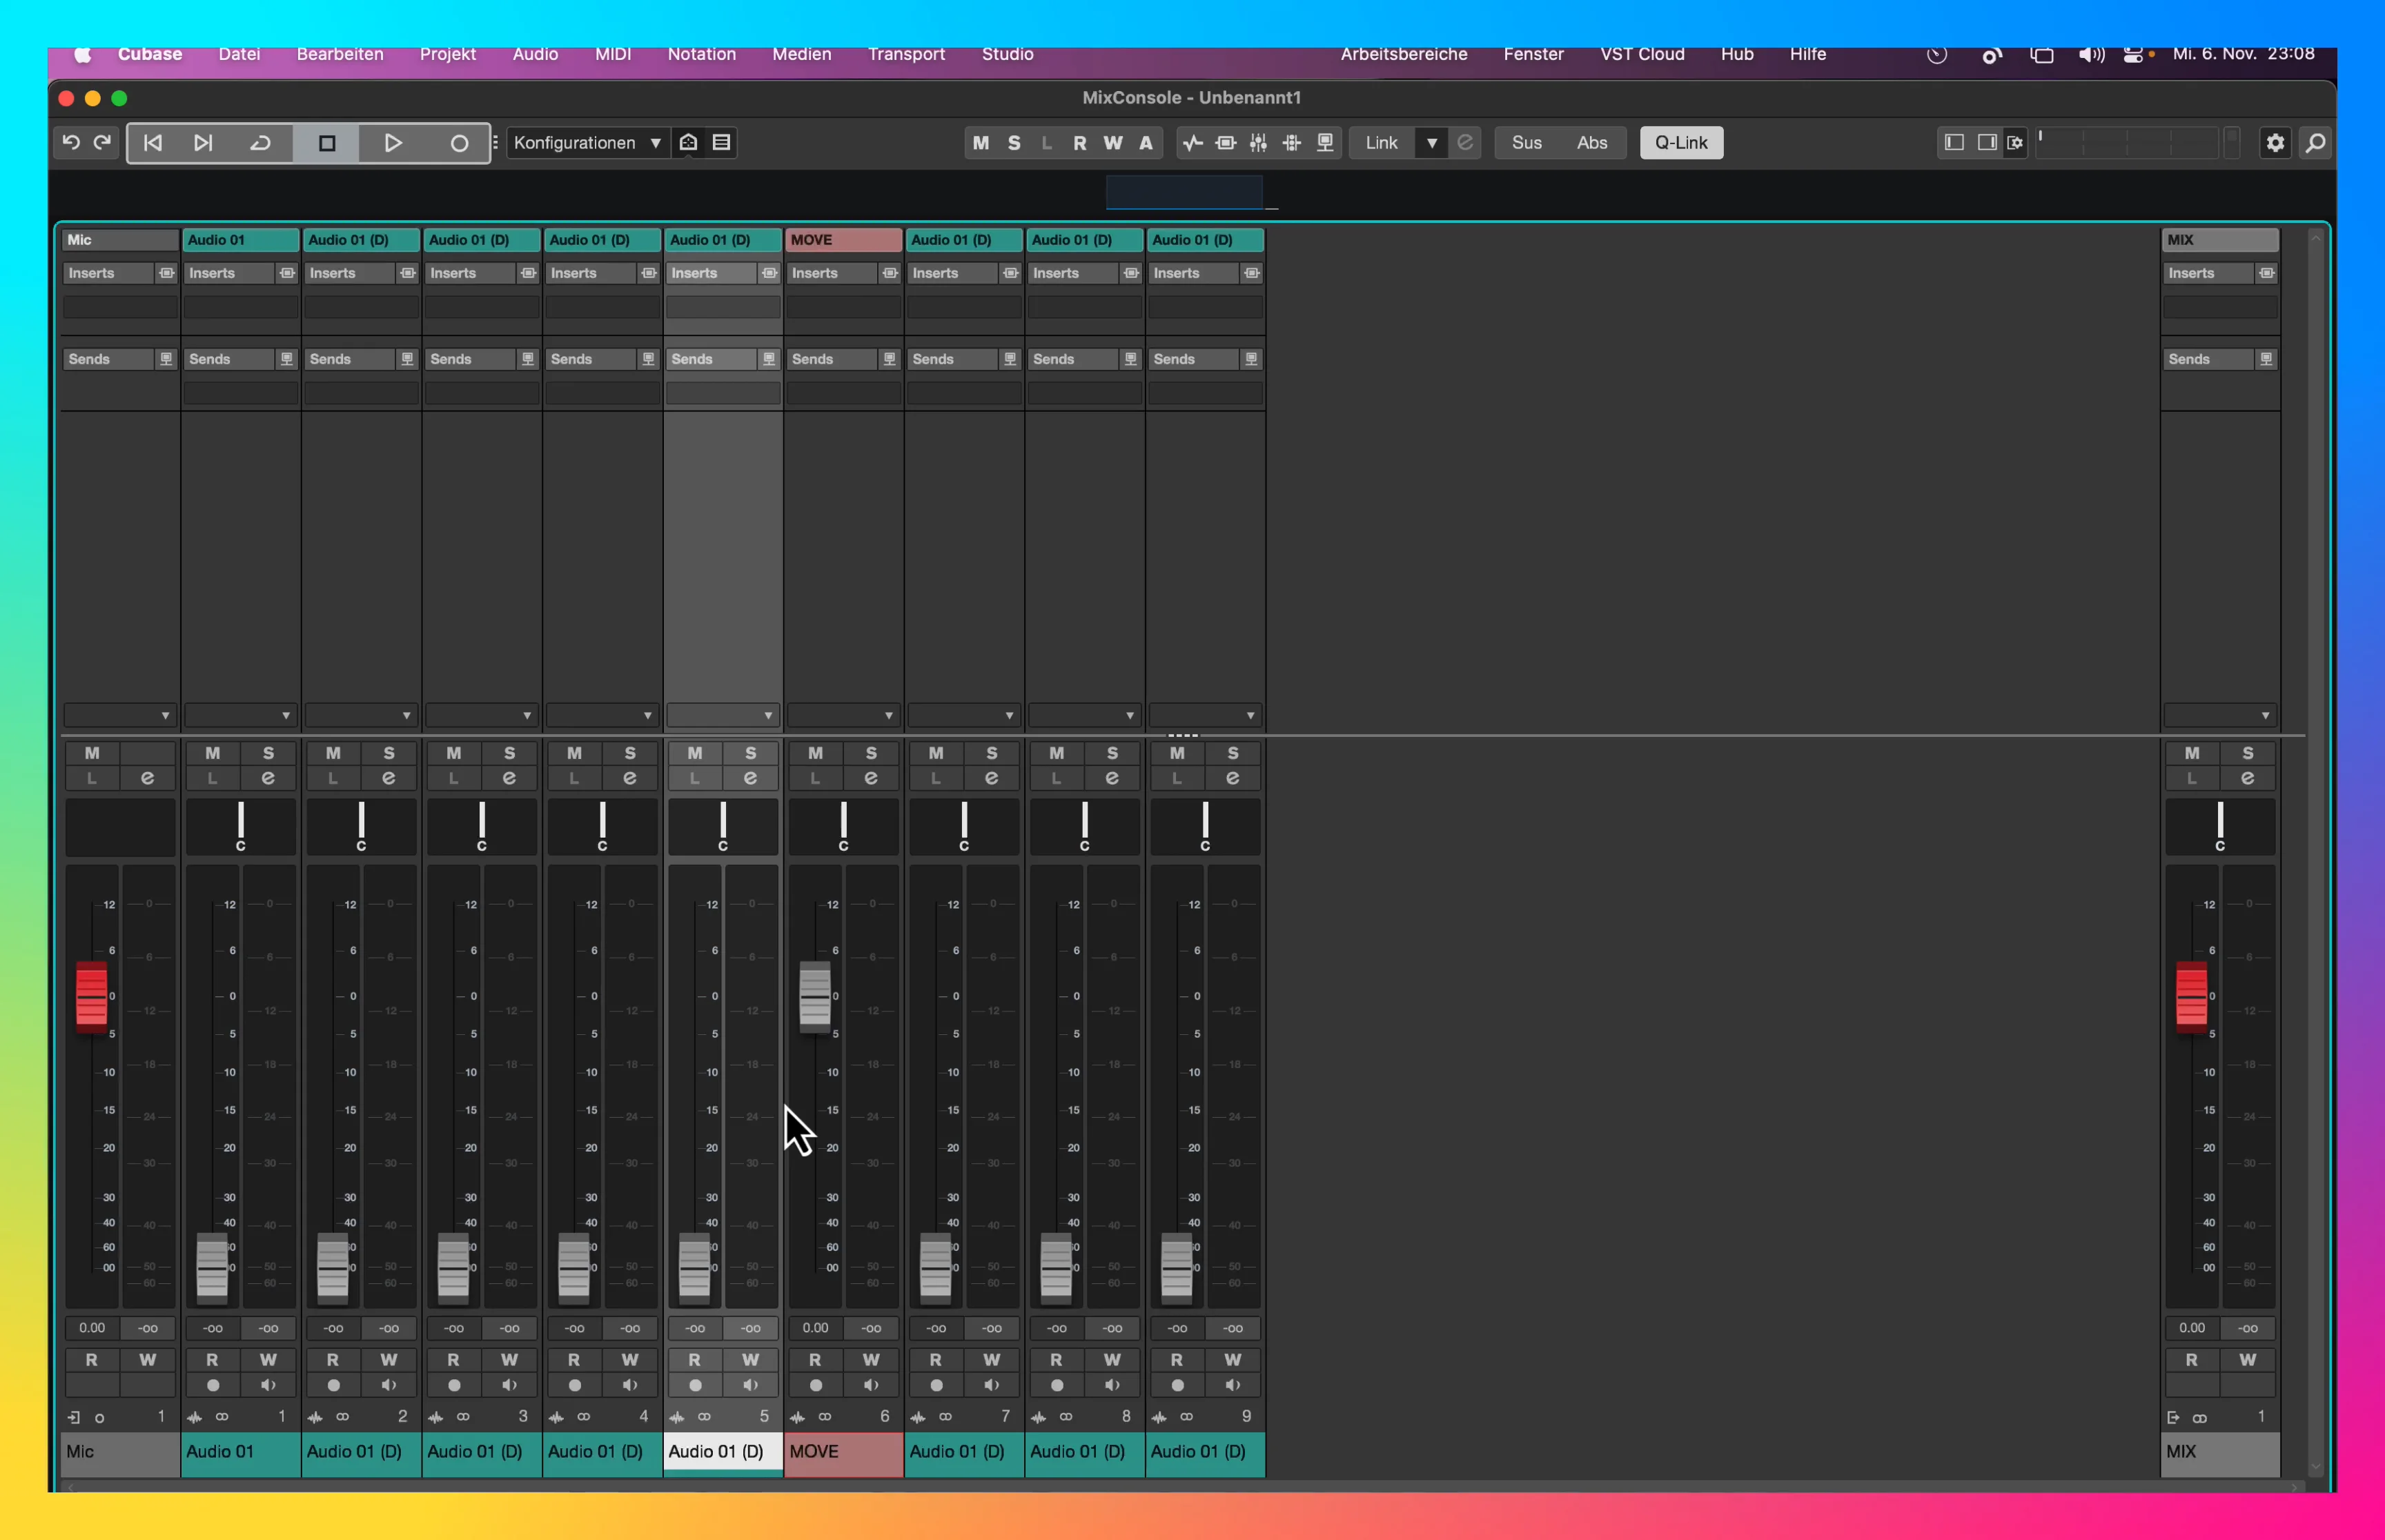Open the Transport menu
The image size is (2385, 1540).
point(905,54)
